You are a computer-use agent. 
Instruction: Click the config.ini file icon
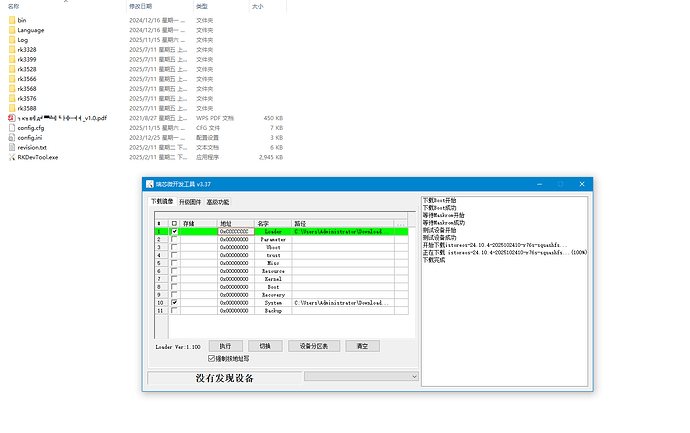[11, 137]
